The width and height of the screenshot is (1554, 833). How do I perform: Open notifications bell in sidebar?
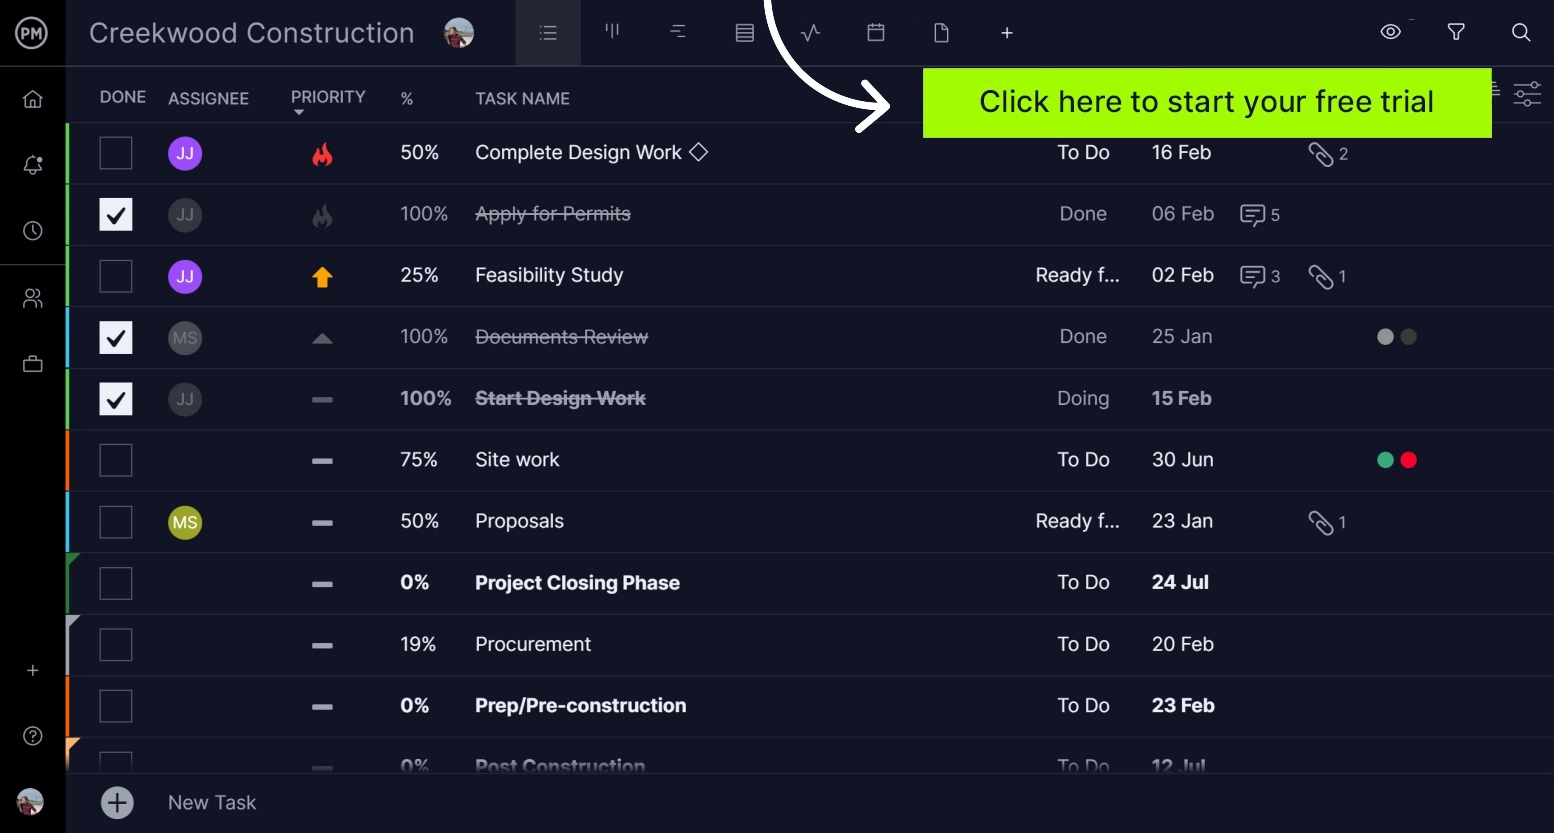[33, 165]
